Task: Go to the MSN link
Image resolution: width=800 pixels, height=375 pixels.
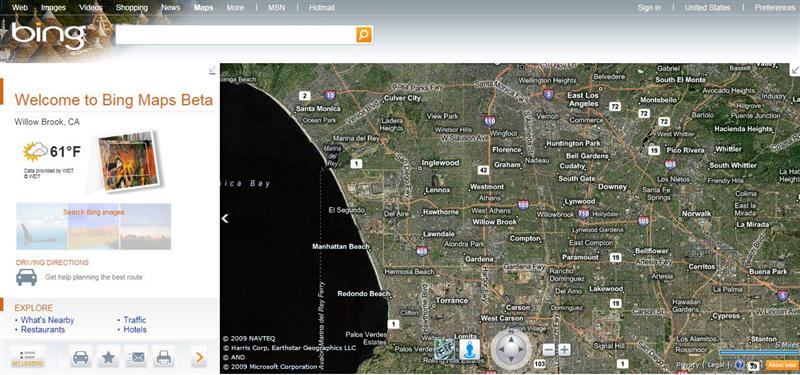Action: pyautogui.click(x=277, y=8)
